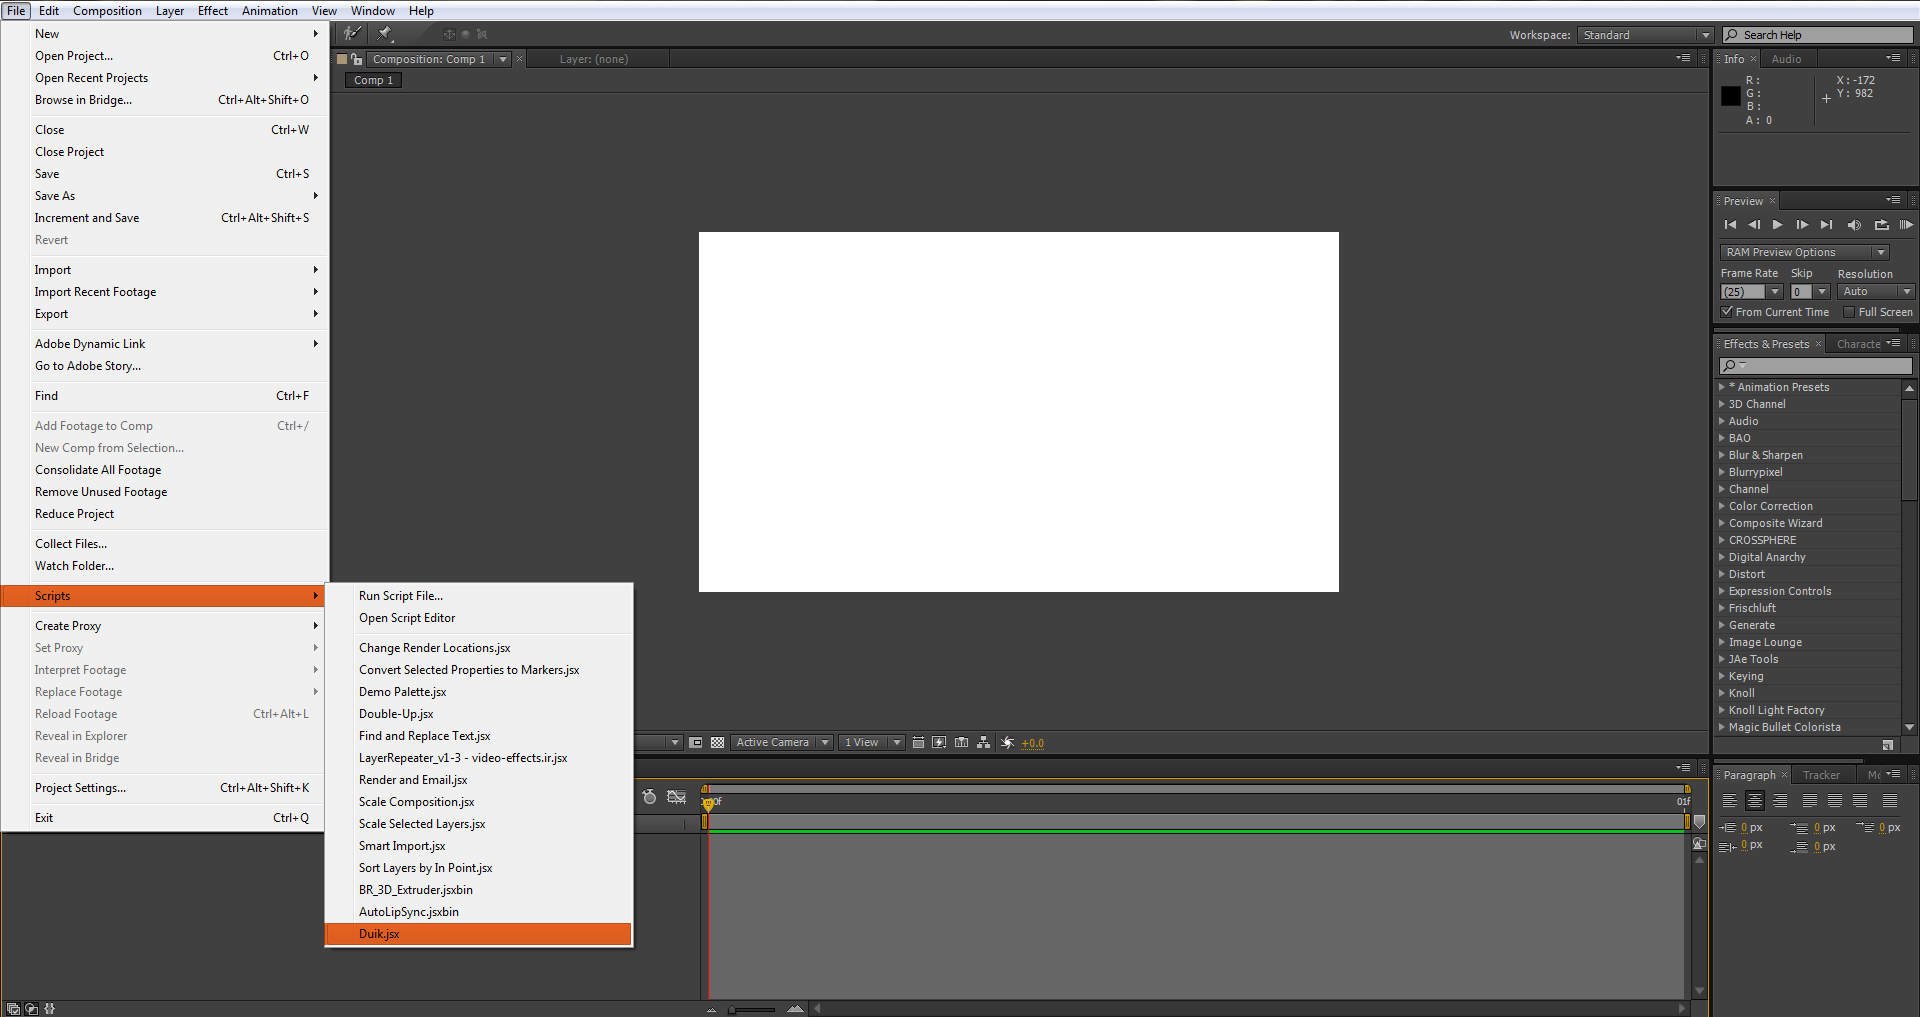Toggle the Preview audio mute speaker icon
The width and height of the screenshot is (1920, 1017).
point(1854,225)
